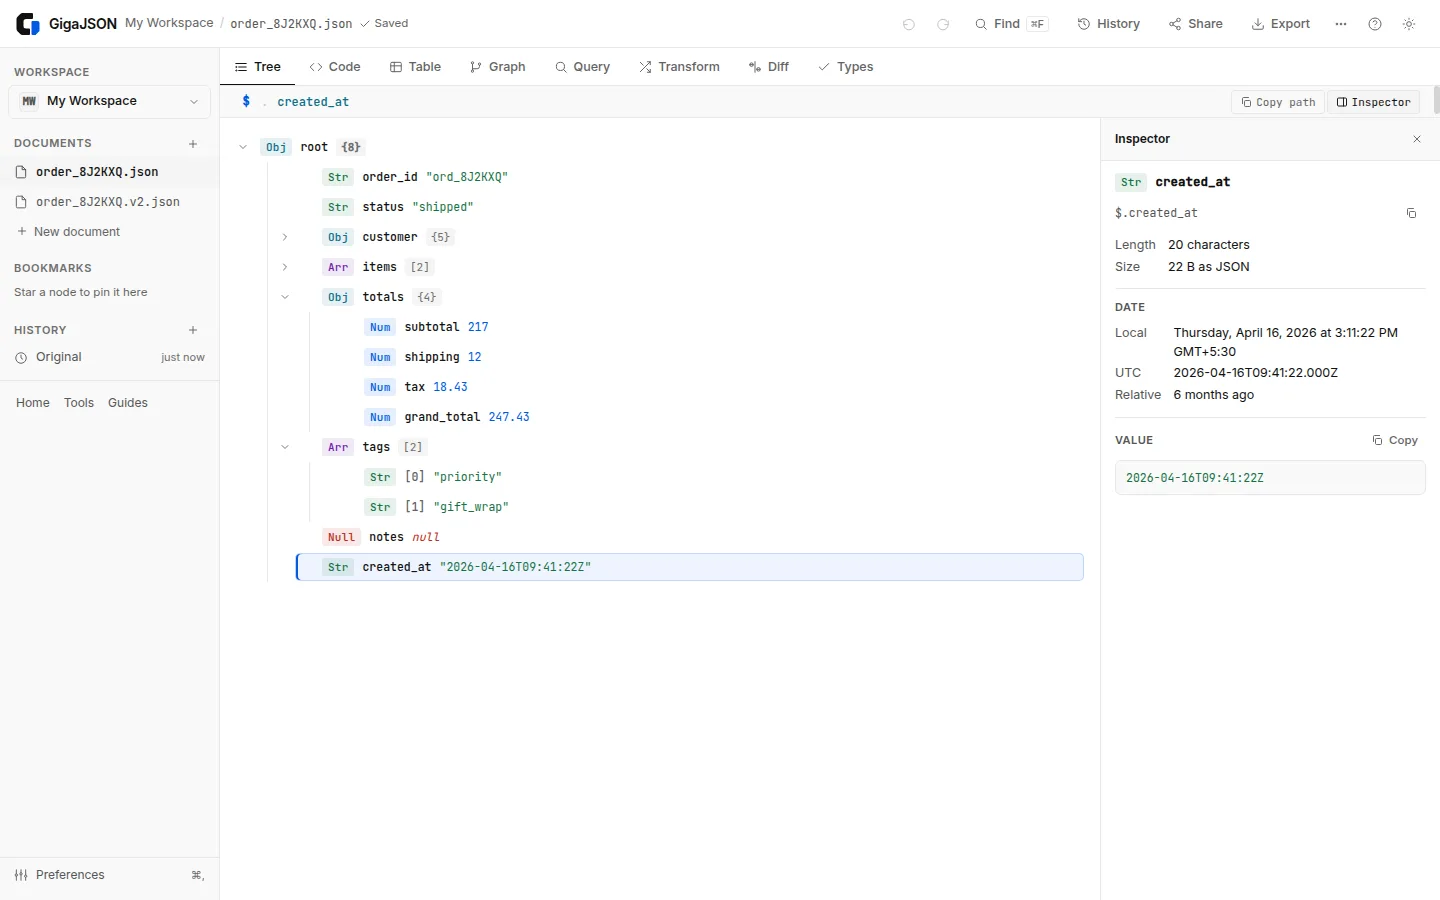Click the GigaJSON logo icon

click(28, 24)
